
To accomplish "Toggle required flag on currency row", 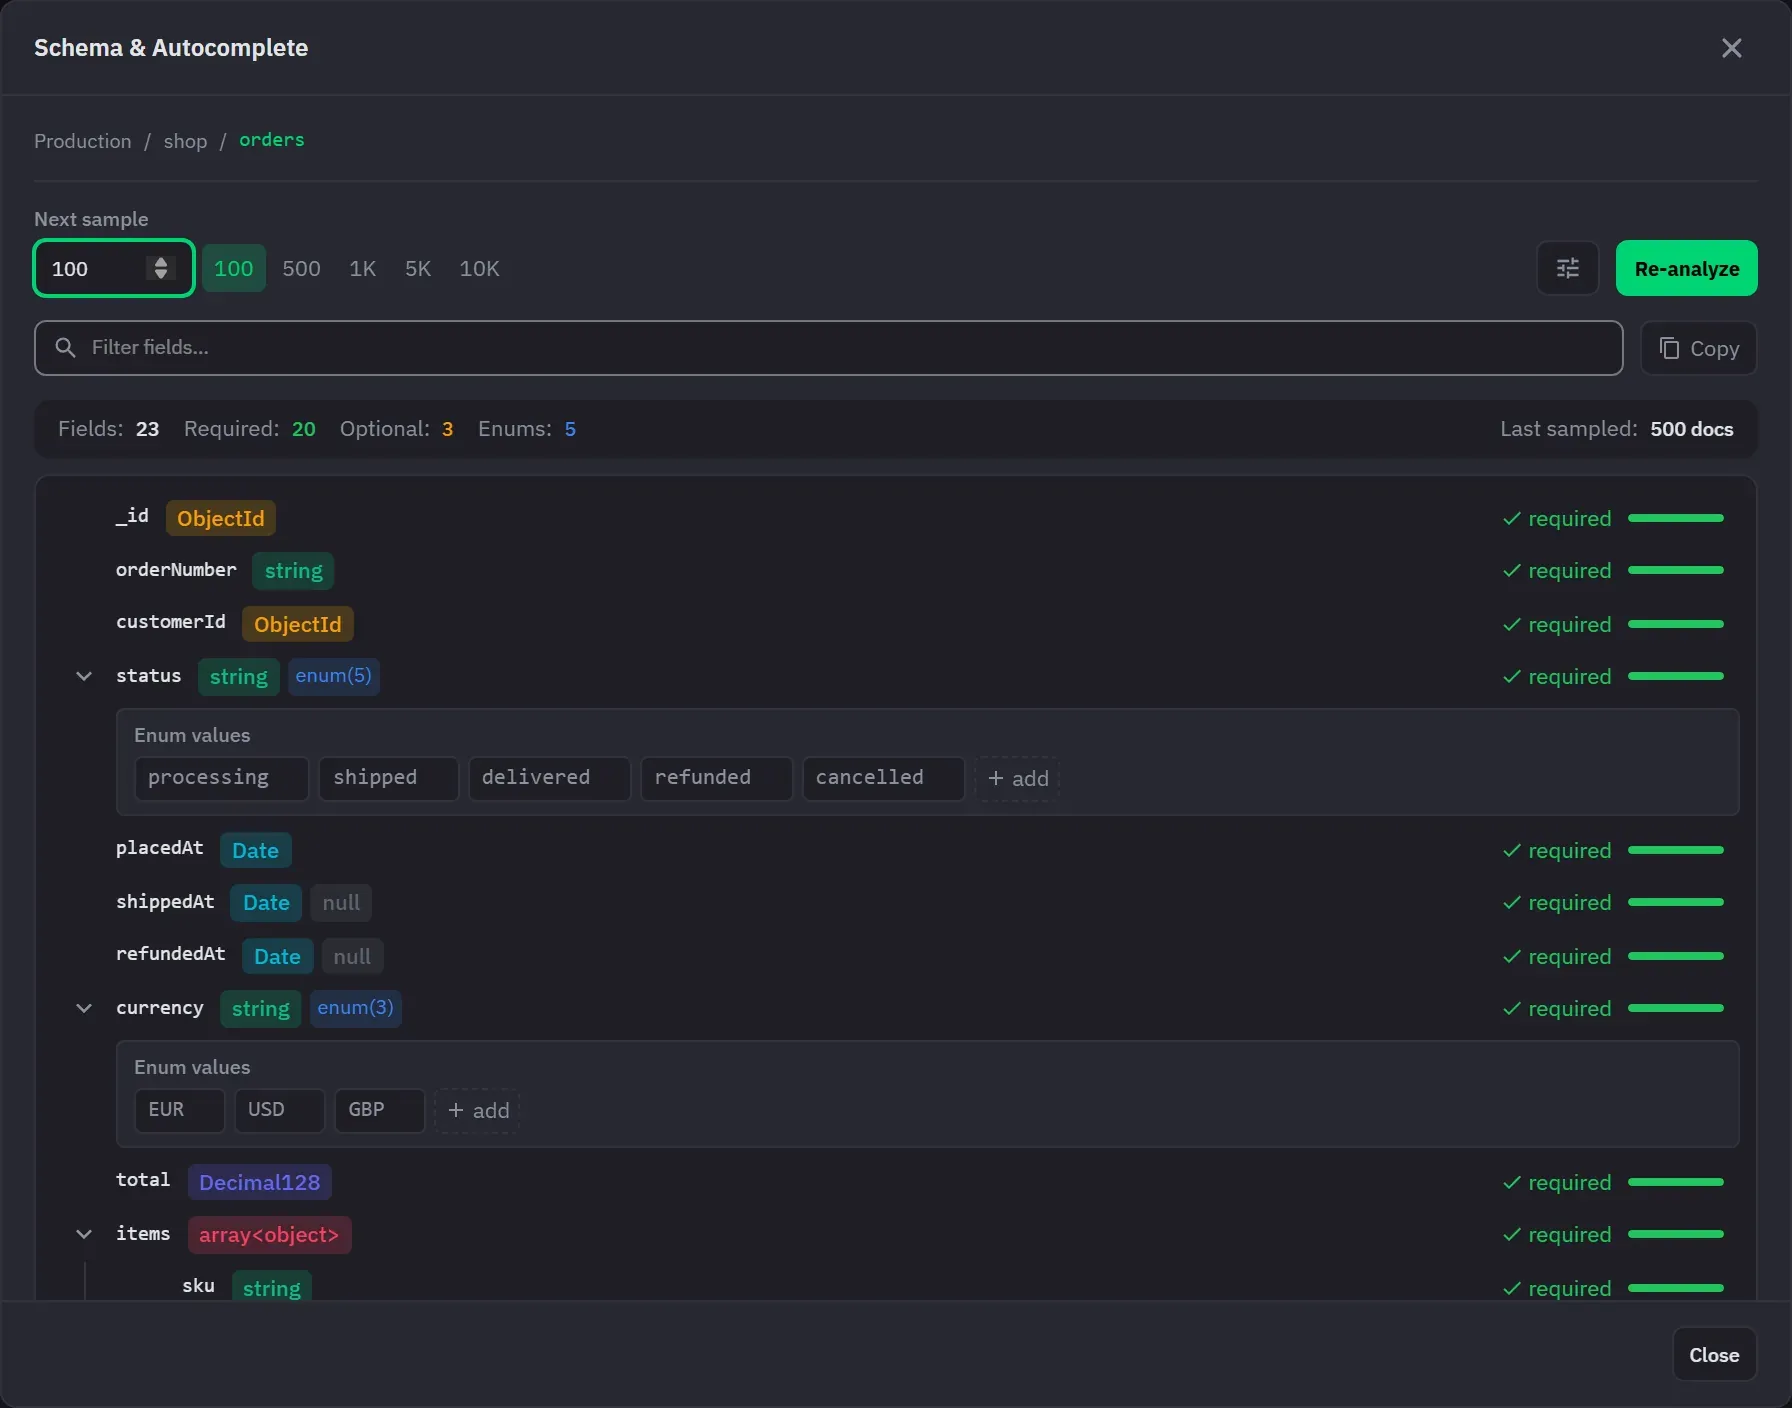I will tap(1557, 1008).
